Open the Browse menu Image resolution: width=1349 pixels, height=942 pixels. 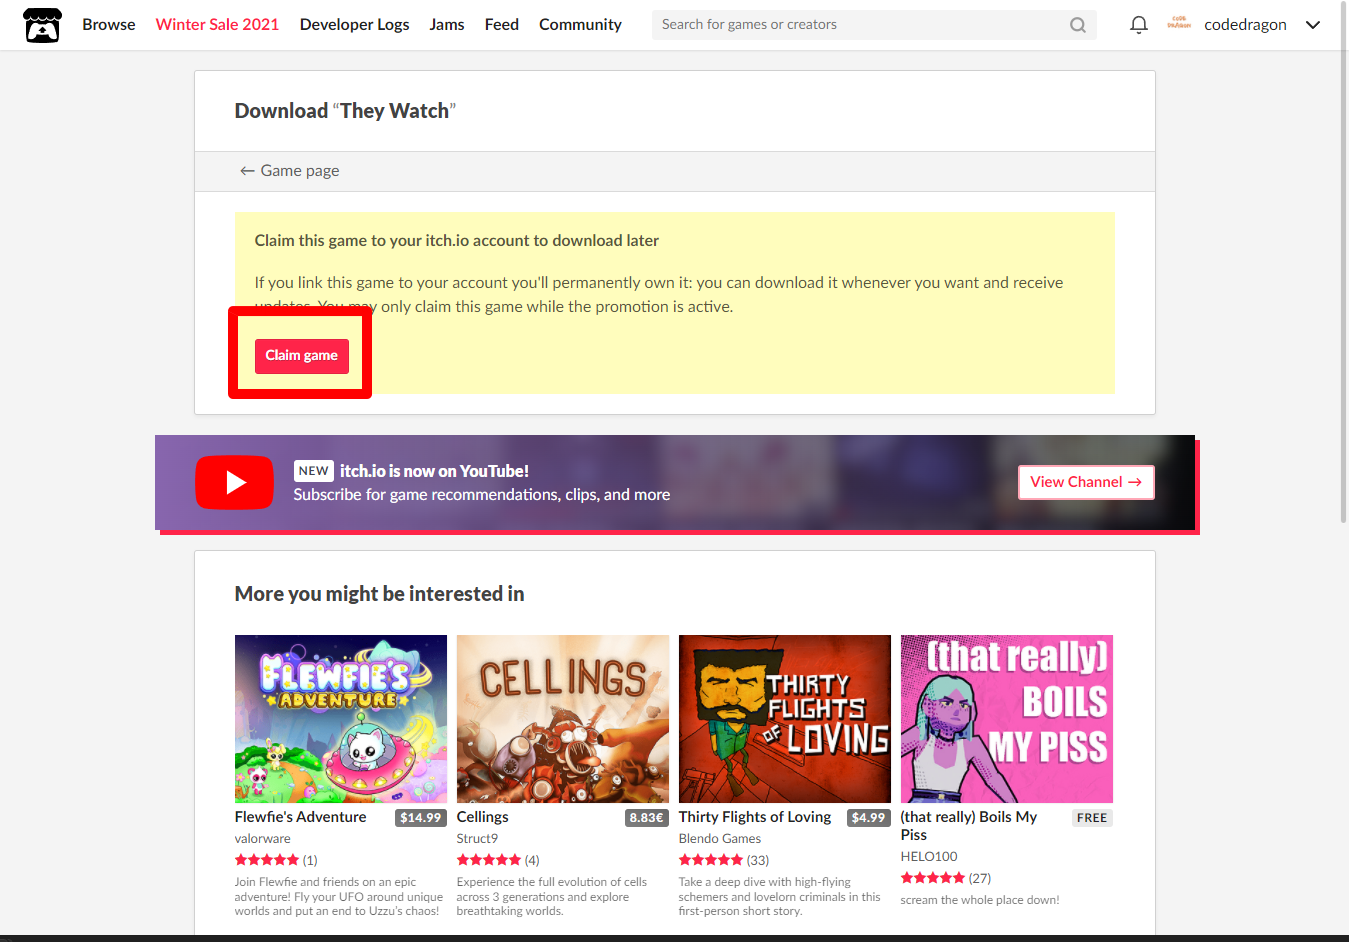point(109,25)
